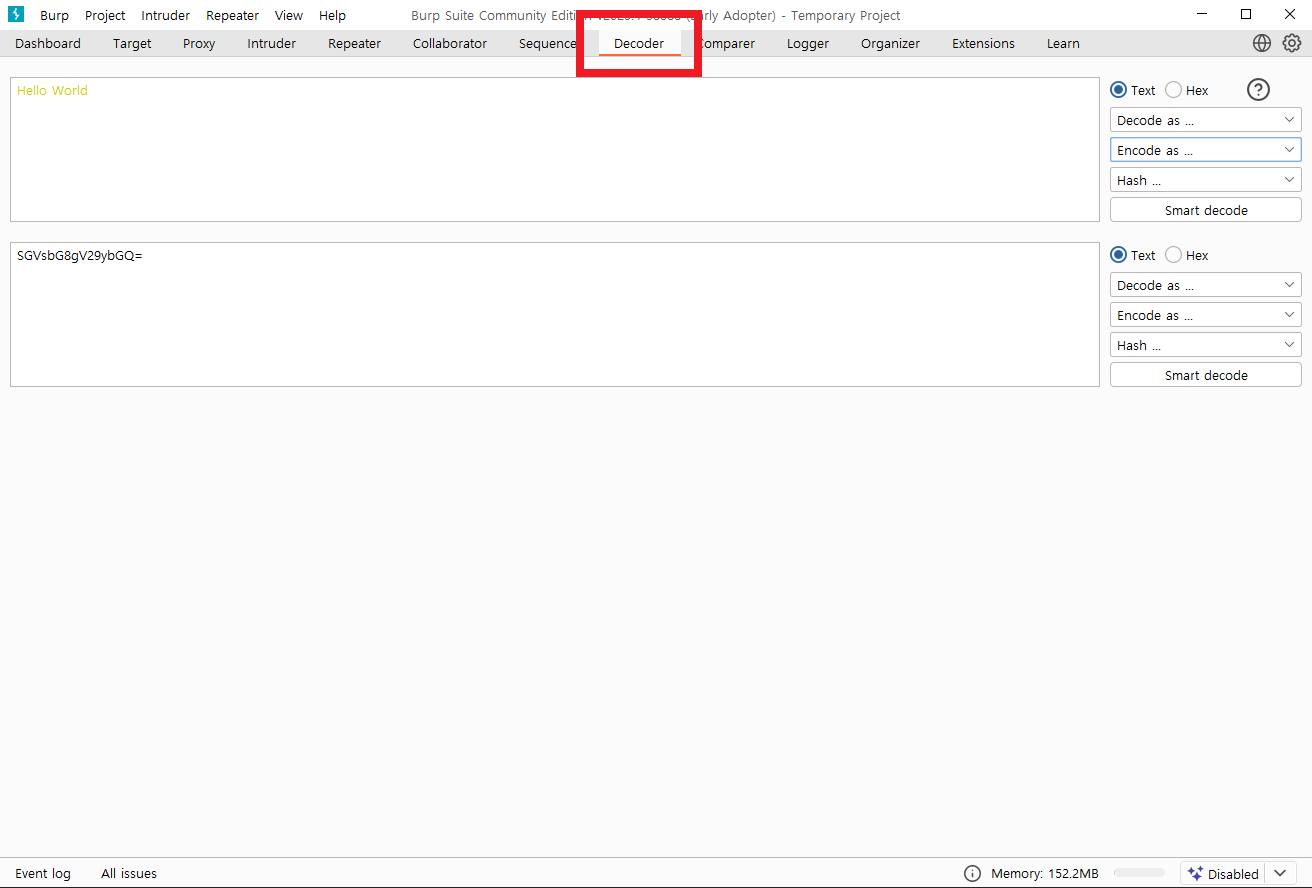Click Smart decode for the Hello World panel
The width and height of the screenshot is (1312, 888).
coord(1206,210)
